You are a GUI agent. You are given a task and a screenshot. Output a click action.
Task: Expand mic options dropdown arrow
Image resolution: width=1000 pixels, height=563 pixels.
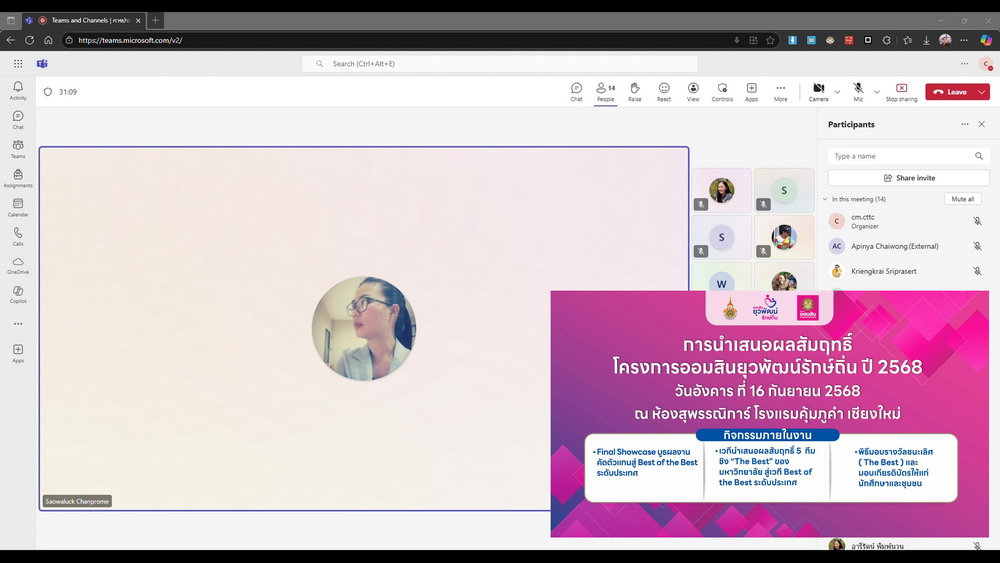click(877, 92)
